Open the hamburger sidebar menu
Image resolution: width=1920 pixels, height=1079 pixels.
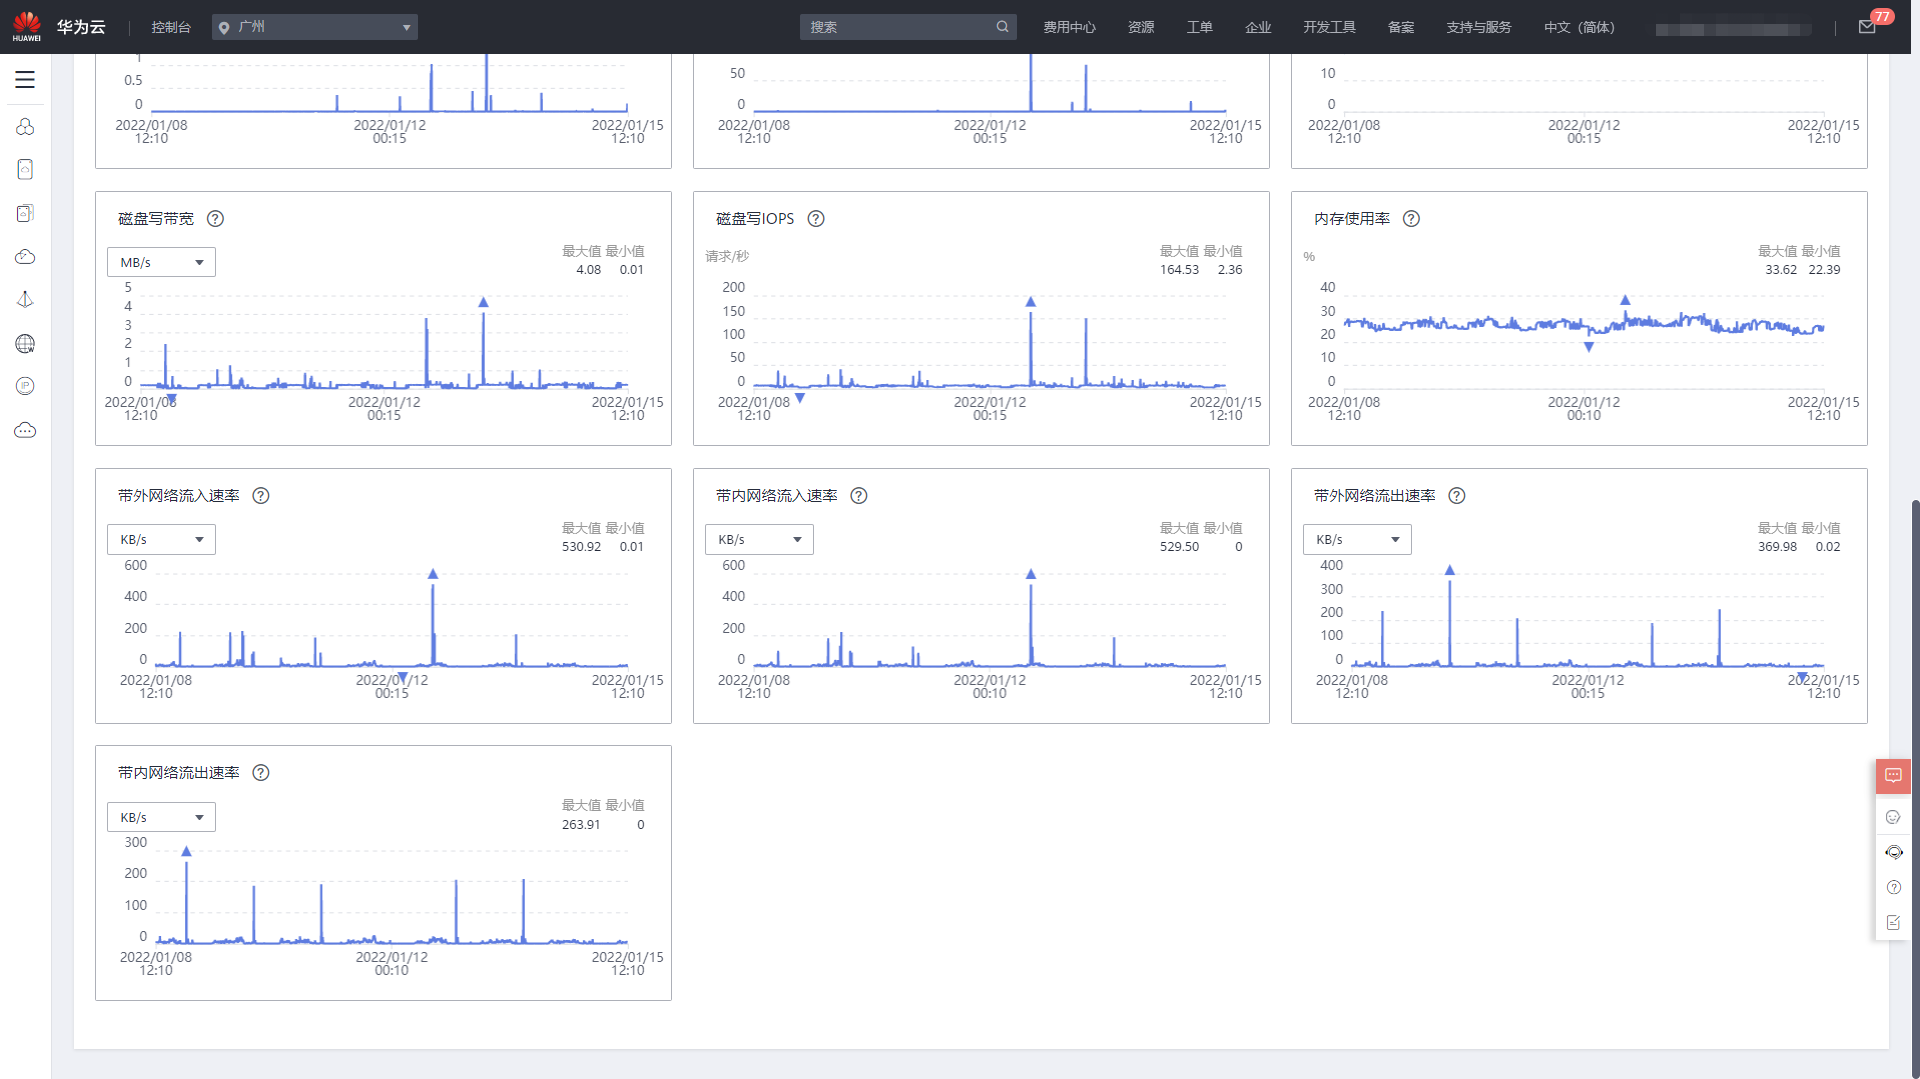(x=25, y=80)
